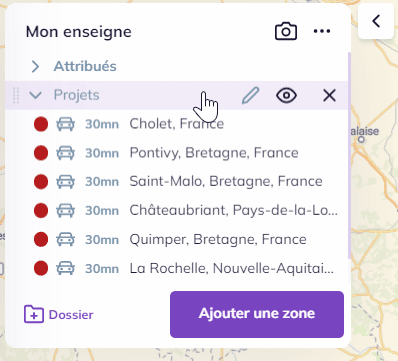Collapse the panel with the back chevron
The height and width of the screenshot is (361, 398).
pos(376,21)
